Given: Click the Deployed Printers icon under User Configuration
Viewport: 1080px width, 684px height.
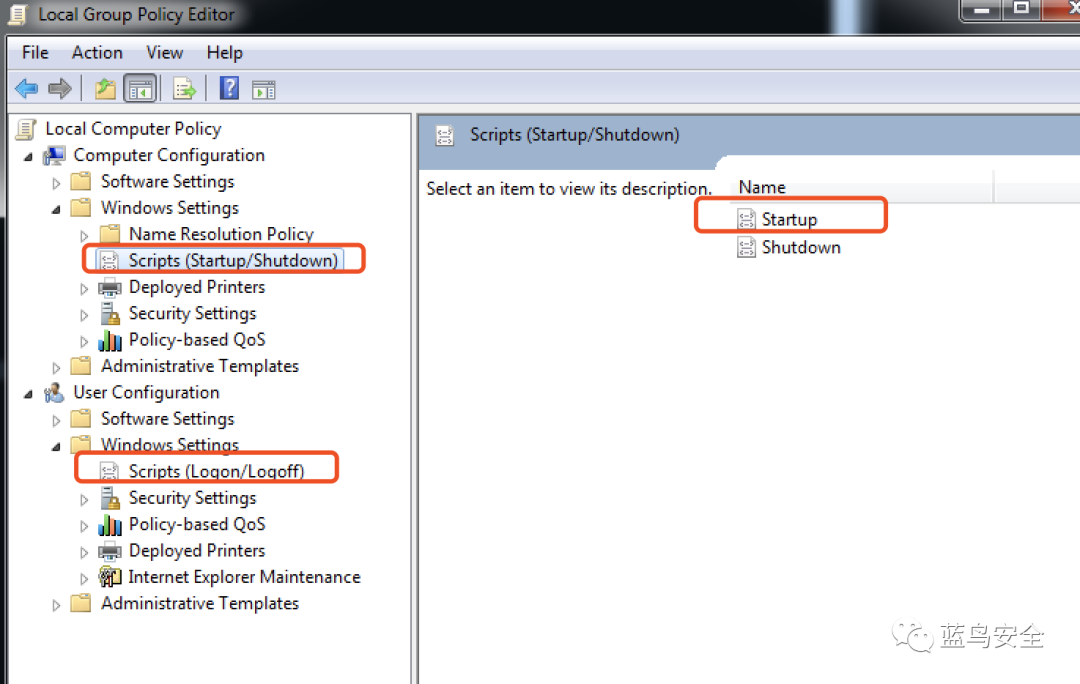Looking at the screenshot, I should coord(110,551).
